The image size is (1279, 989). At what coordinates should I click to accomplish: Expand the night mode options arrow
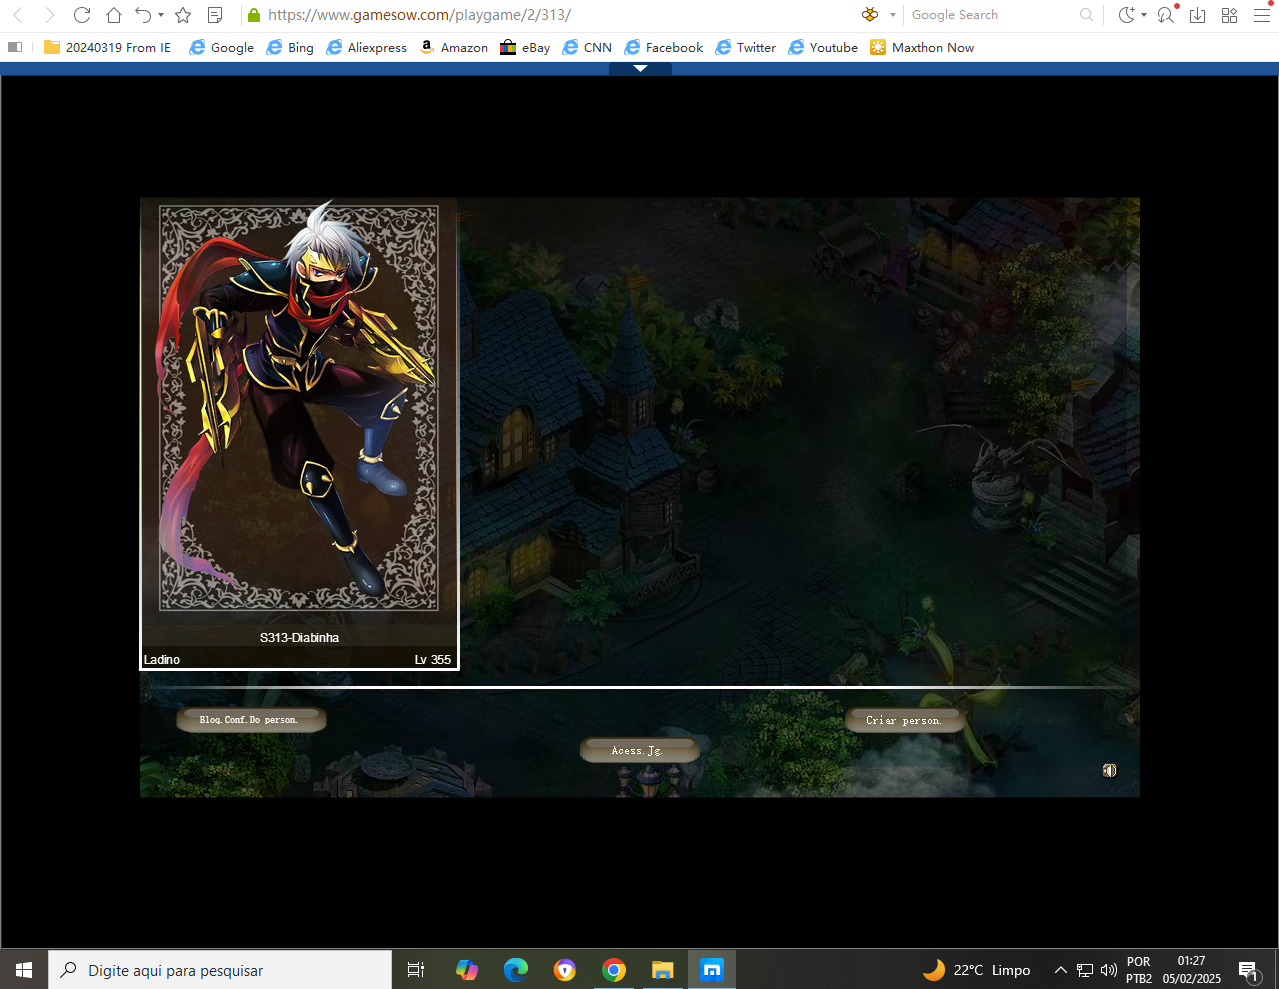pos(1144,15)
